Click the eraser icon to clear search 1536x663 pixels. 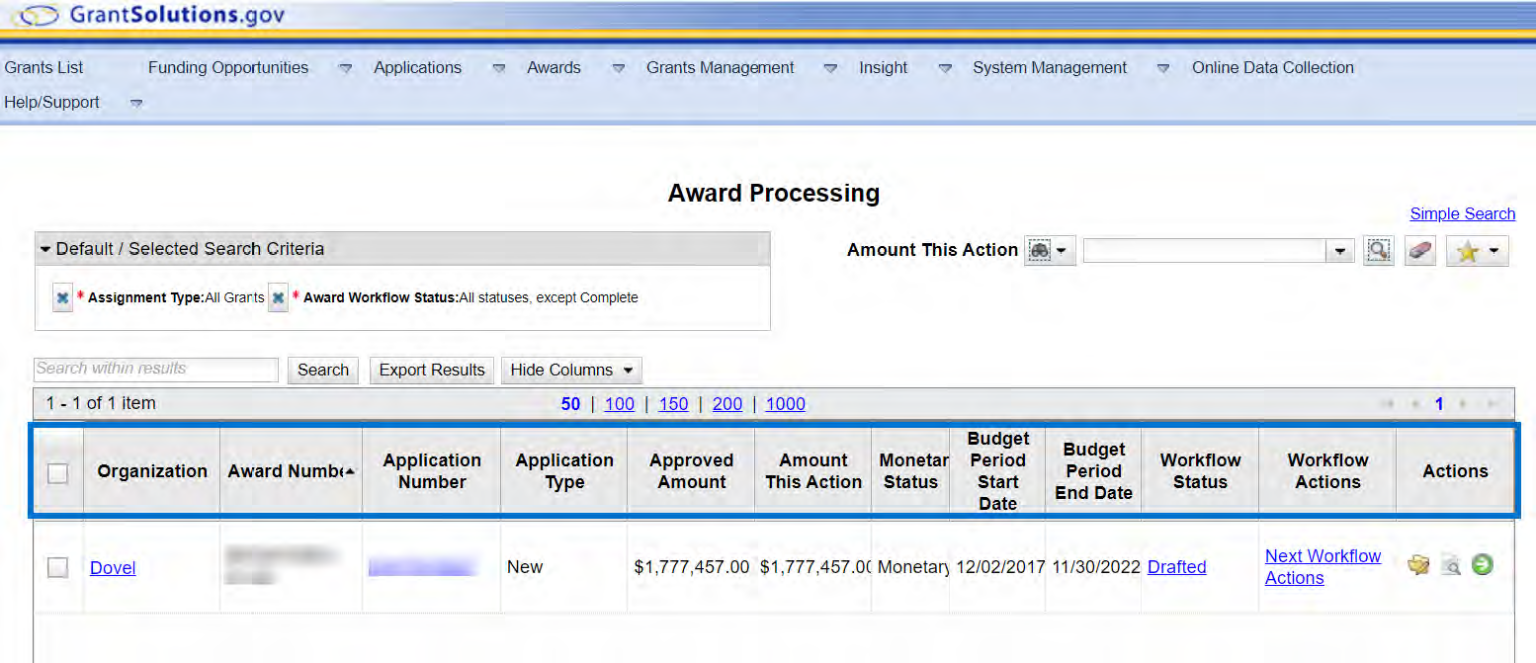tap(1420, 251)
